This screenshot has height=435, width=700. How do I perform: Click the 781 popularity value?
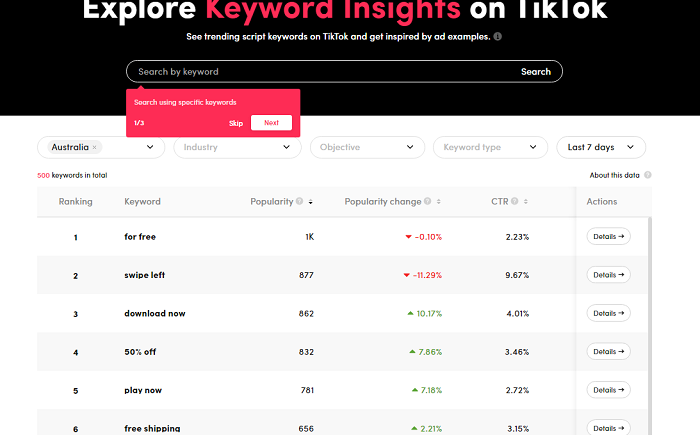coord(307,390)
